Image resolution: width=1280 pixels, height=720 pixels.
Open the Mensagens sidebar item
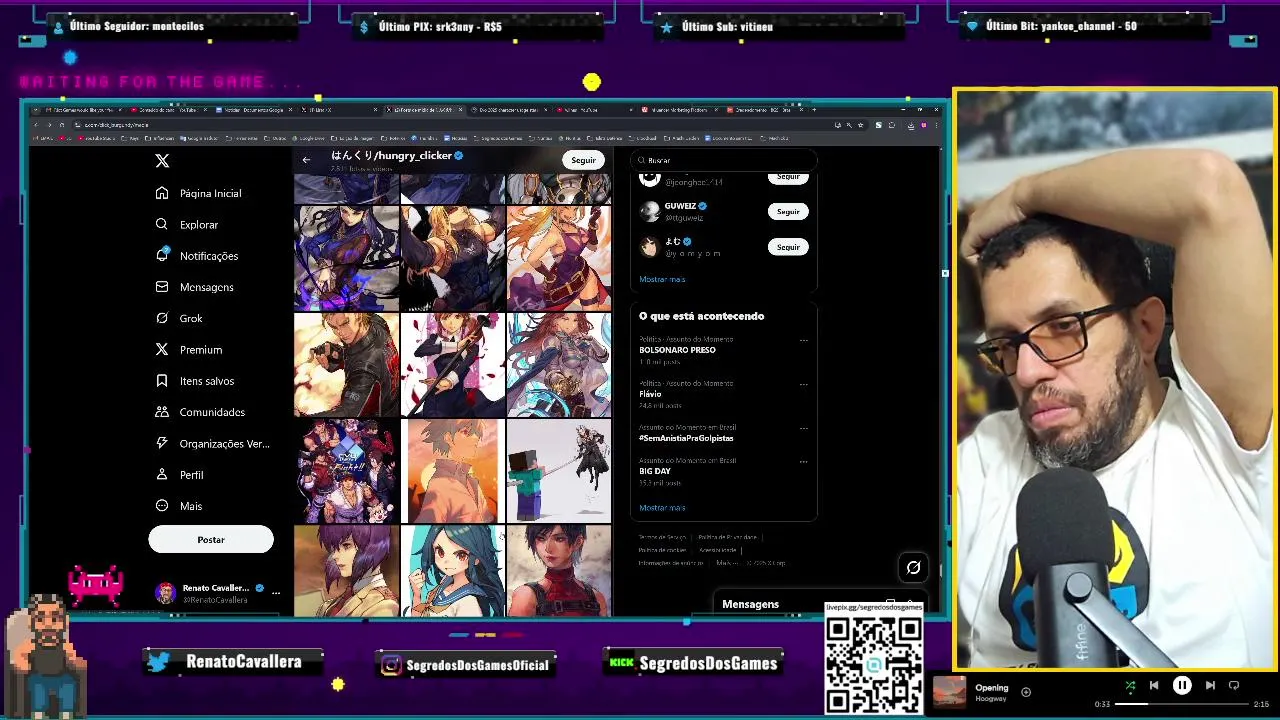click(x=195, y=287)
